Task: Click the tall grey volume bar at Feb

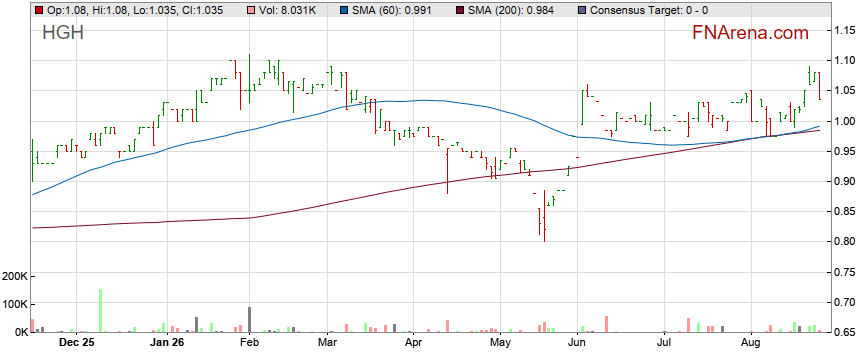Action: (249, 320)
